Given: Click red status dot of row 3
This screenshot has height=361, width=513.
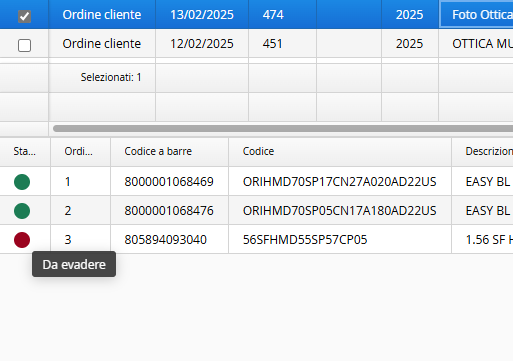Looking at the screenshot, I should click(x=22, y=240).
